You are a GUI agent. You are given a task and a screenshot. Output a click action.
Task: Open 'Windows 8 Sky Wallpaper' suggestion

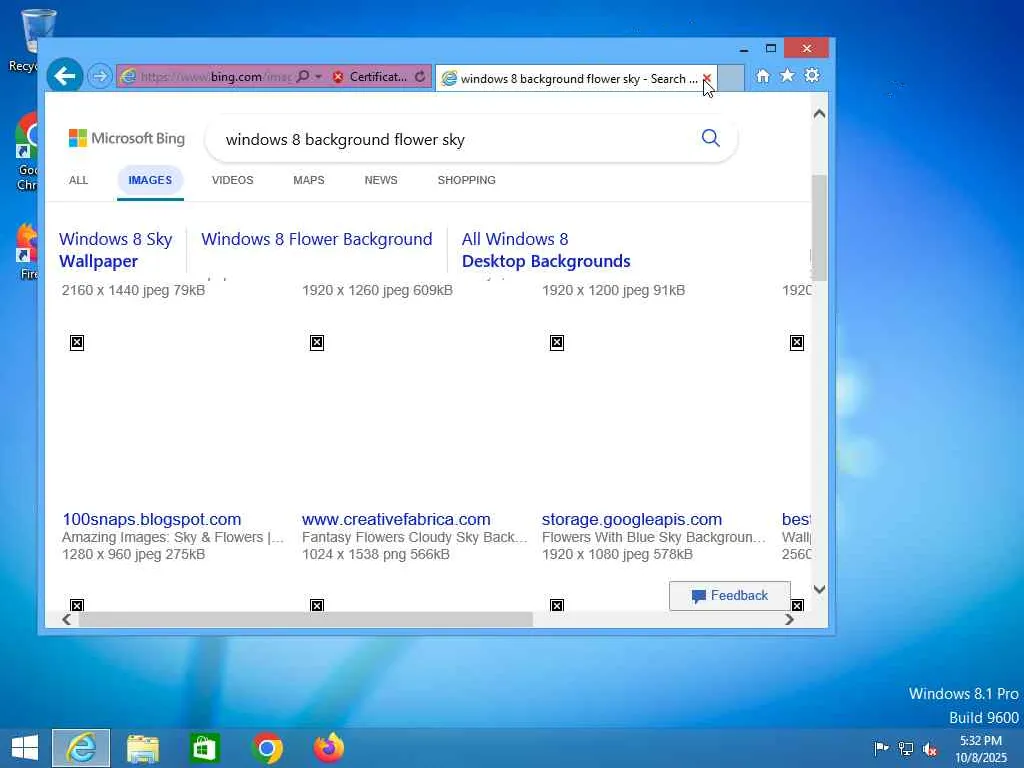116,250
